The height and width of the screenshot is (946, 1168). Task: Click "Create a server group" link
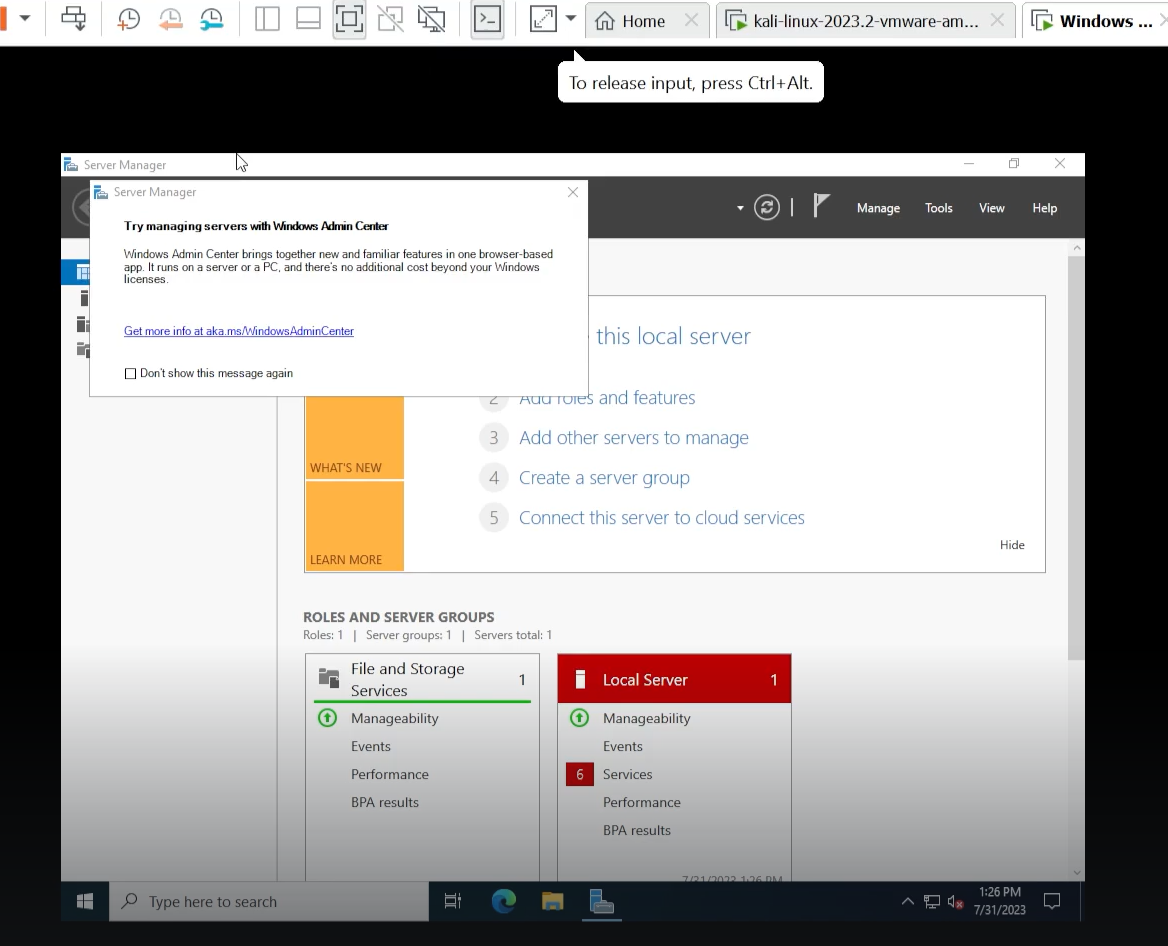pyautogui.click(x=604, y=477)
